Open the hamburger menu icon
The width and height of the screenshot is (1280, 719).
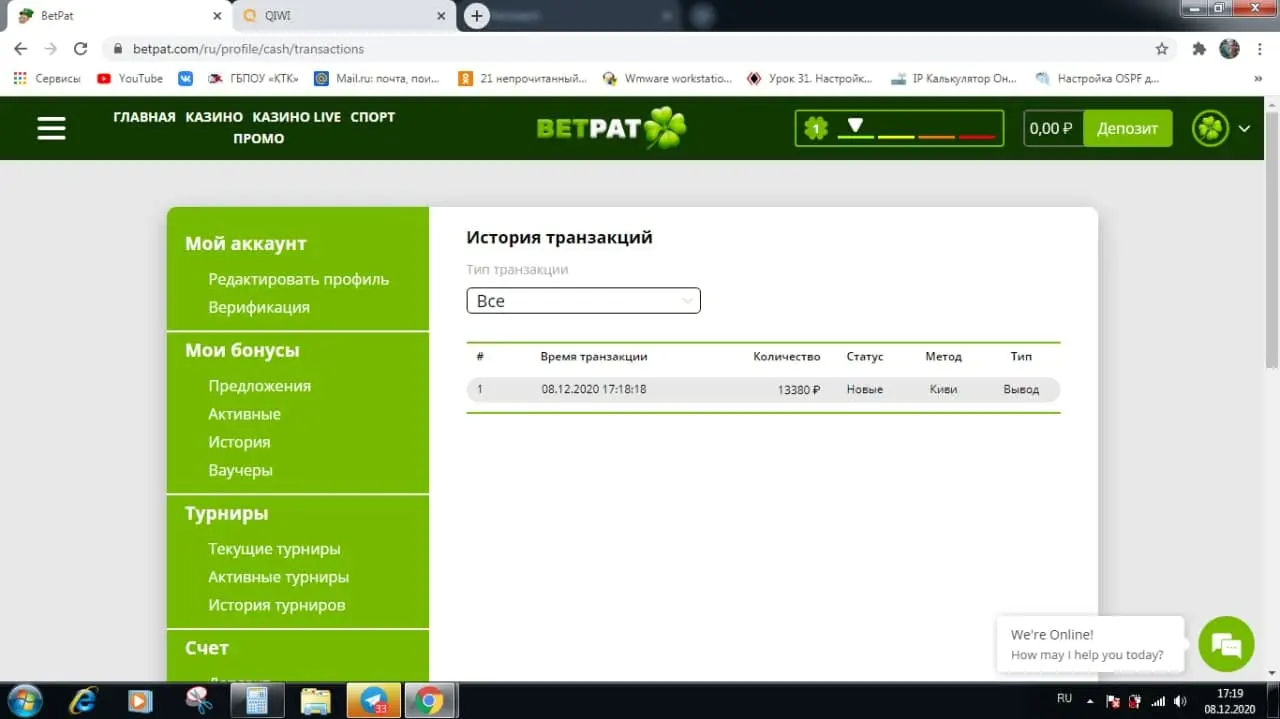(51, 128)
